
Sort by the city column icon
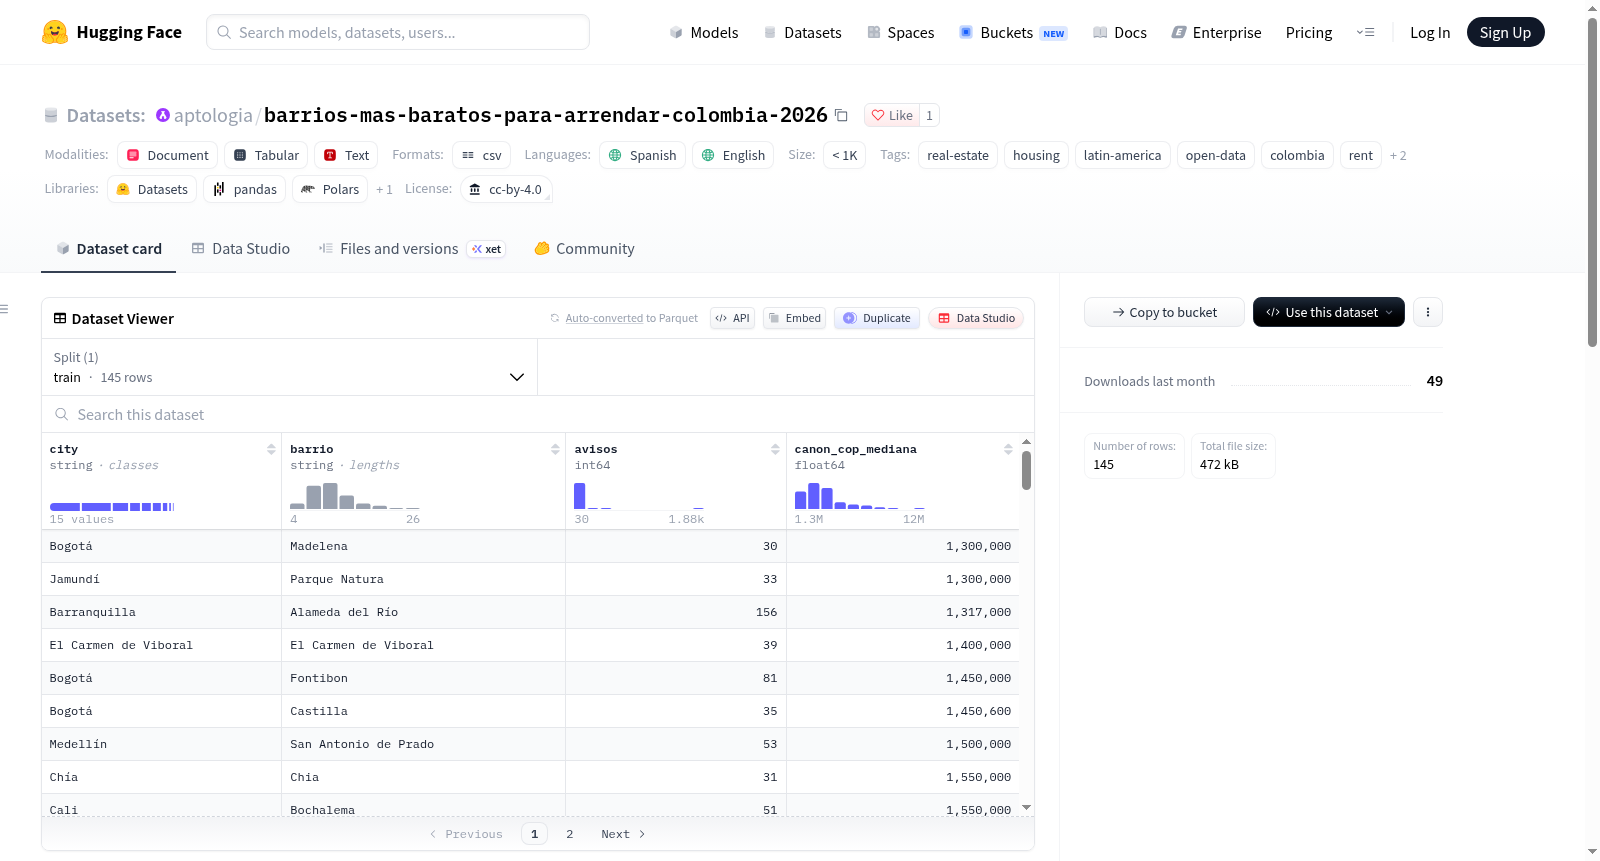pos(271,449)
